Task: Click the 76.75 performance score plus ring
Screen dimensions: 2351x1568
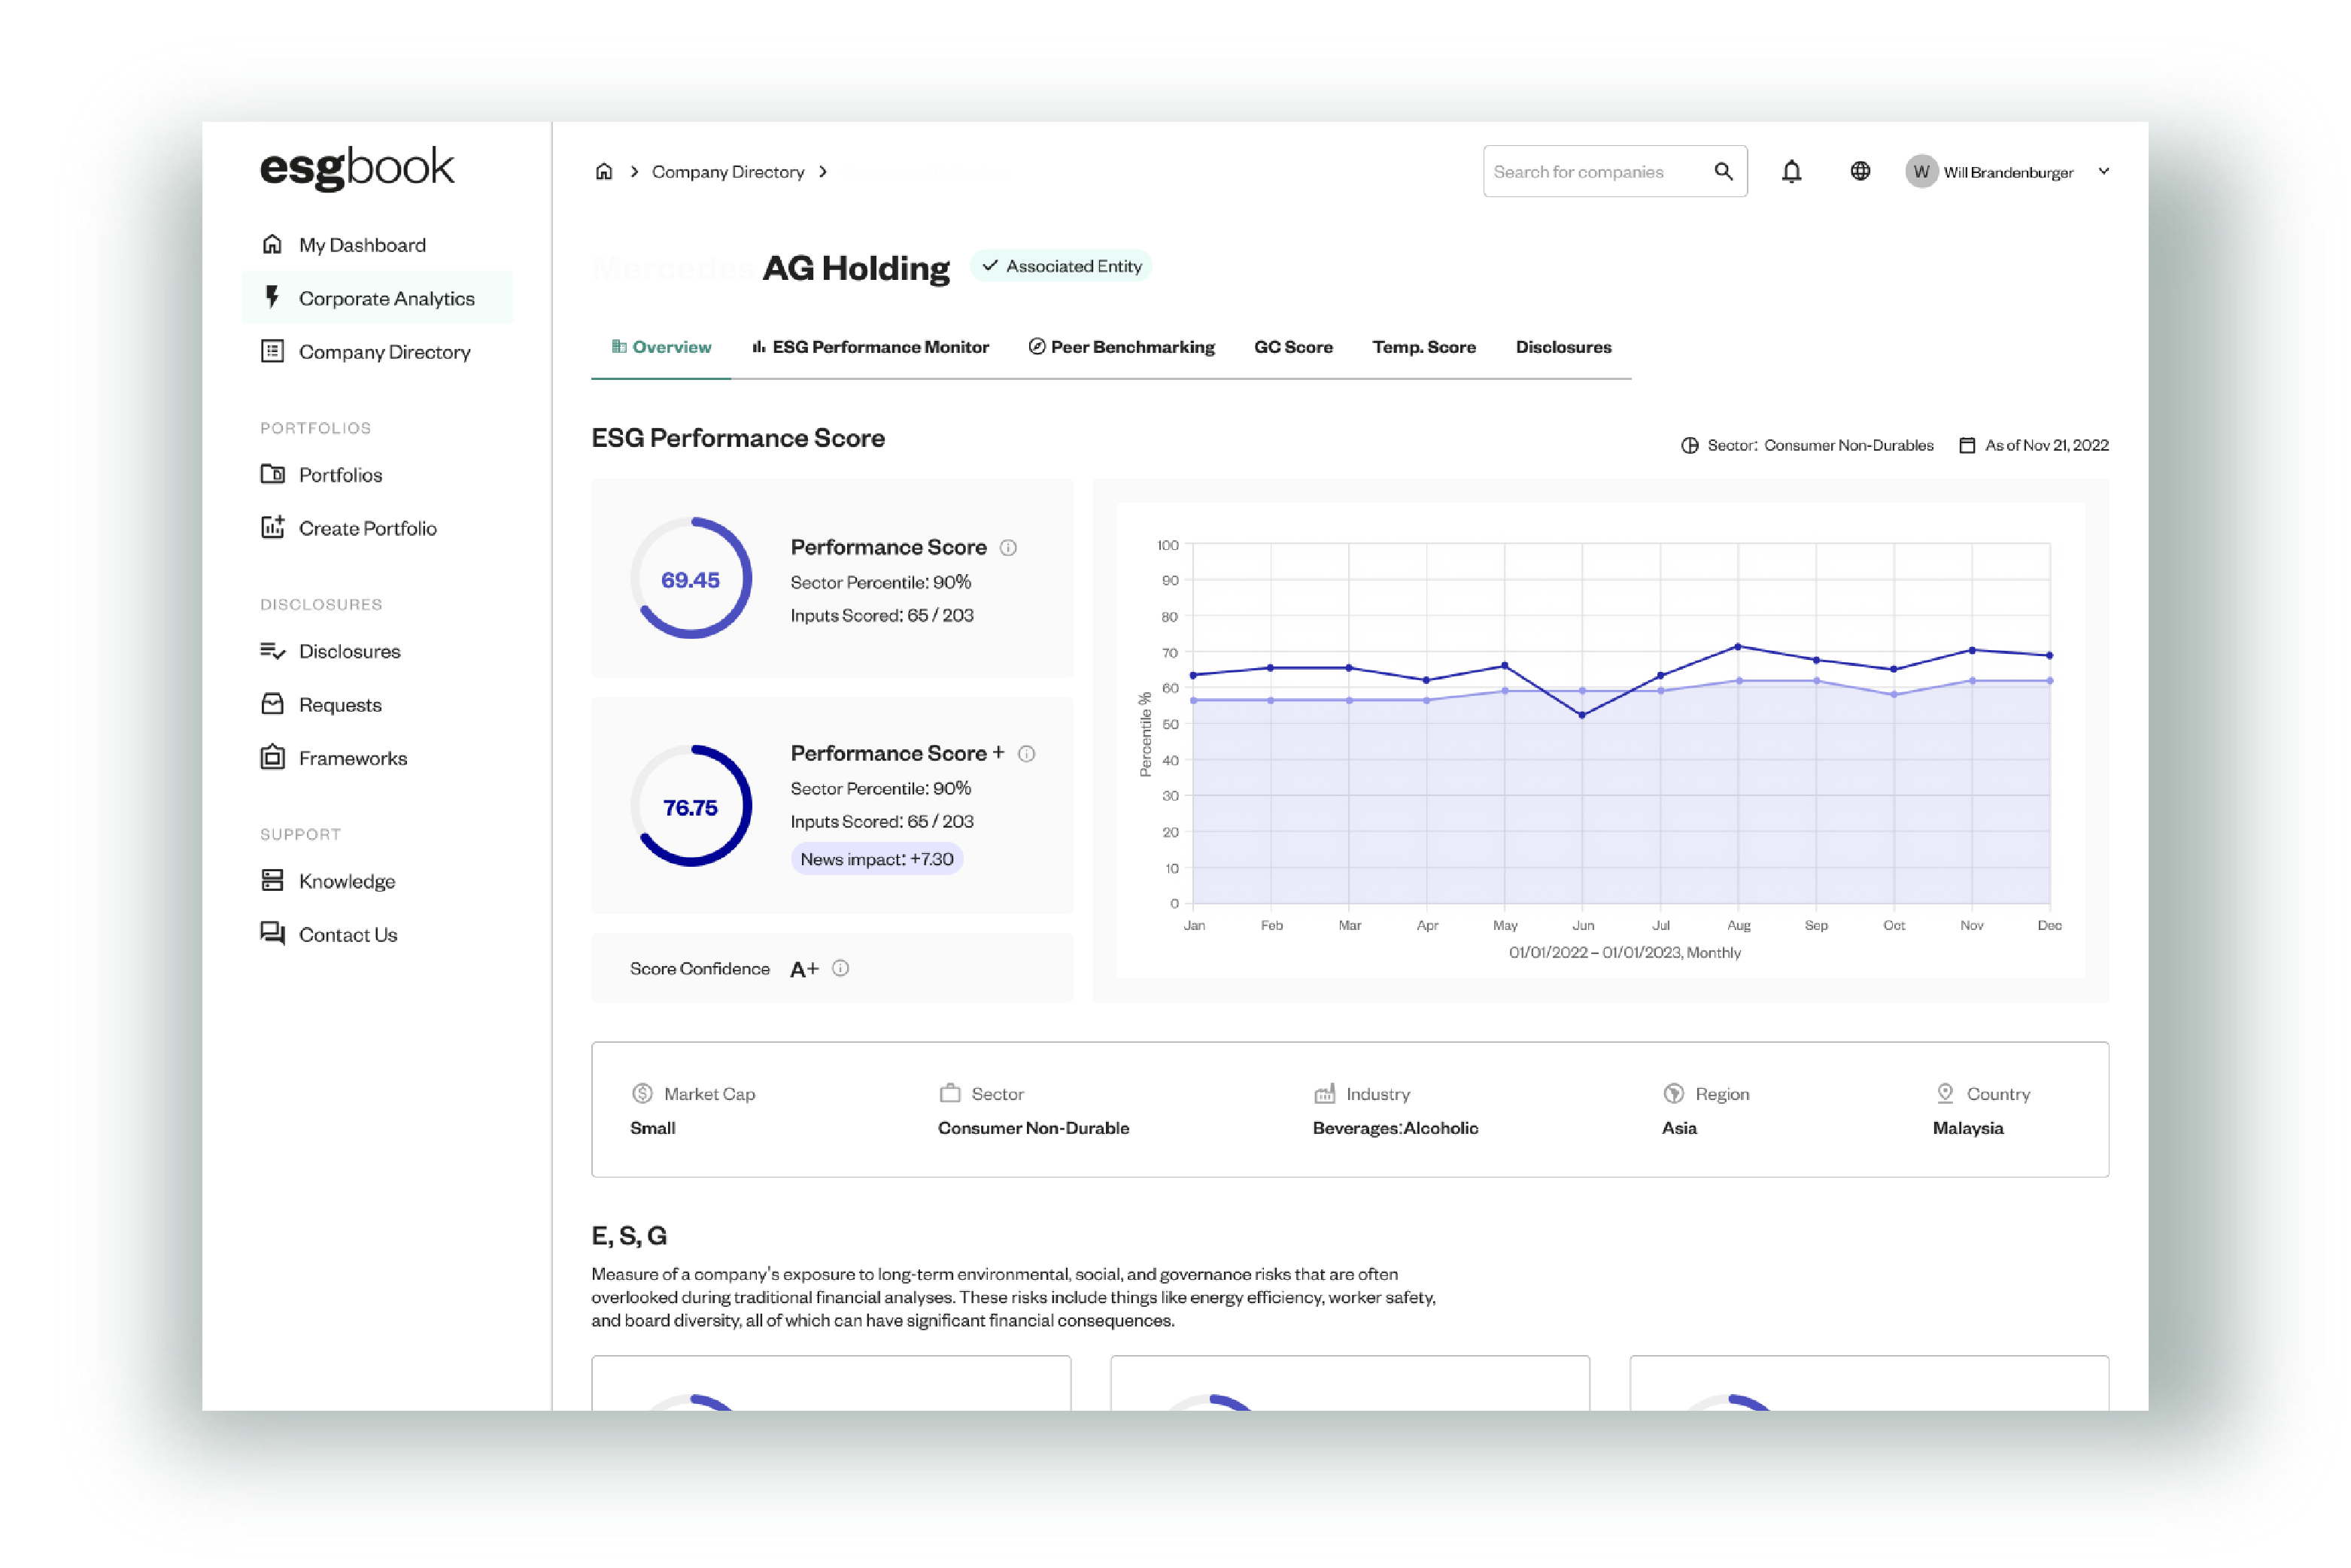Action: point(691,806)
